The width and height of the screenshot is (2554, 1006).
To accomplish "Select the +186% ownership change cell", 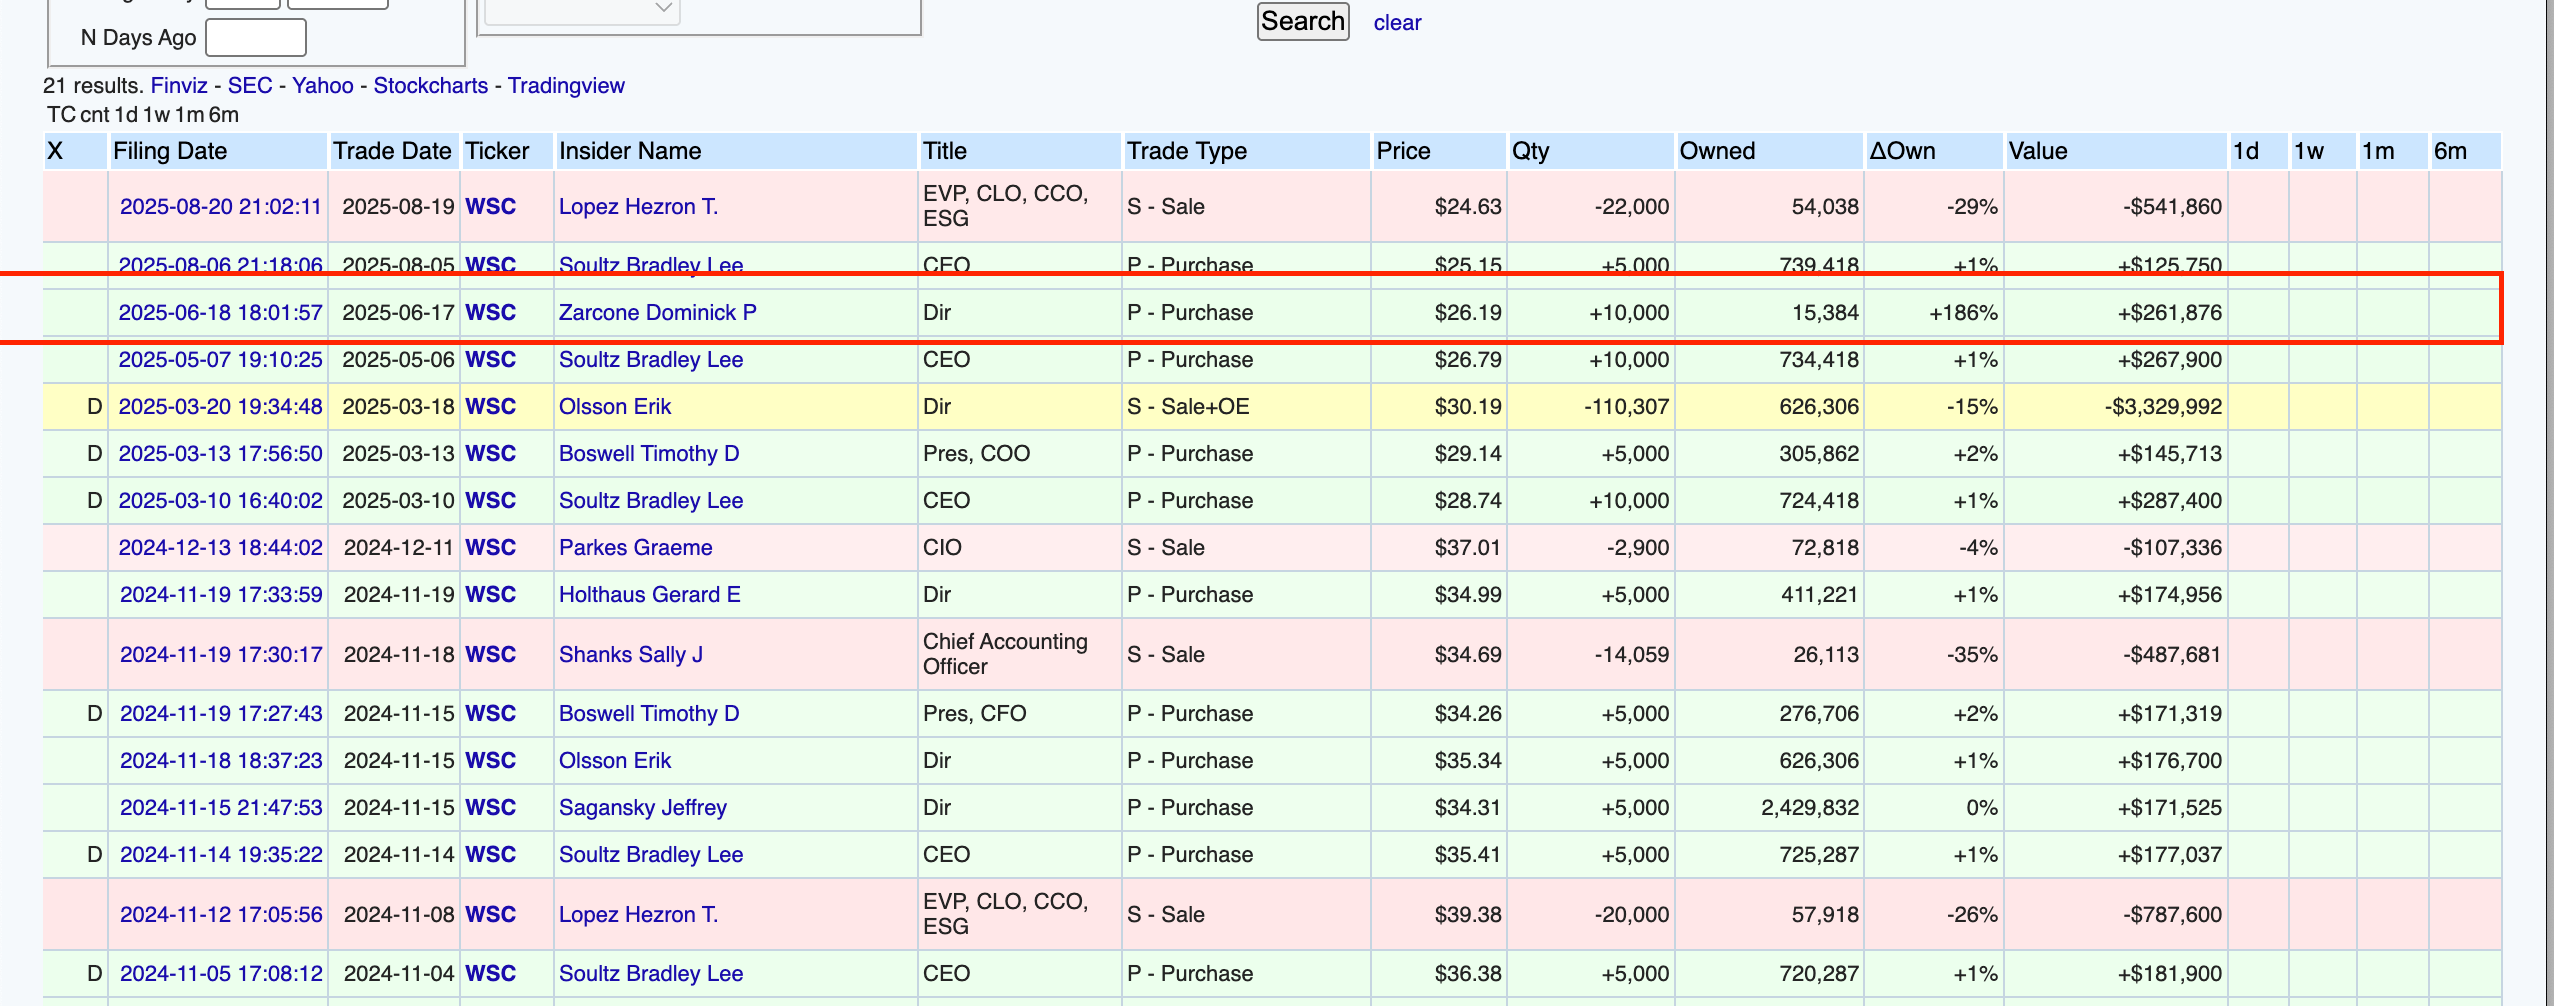I will [x=1933, y=313].
